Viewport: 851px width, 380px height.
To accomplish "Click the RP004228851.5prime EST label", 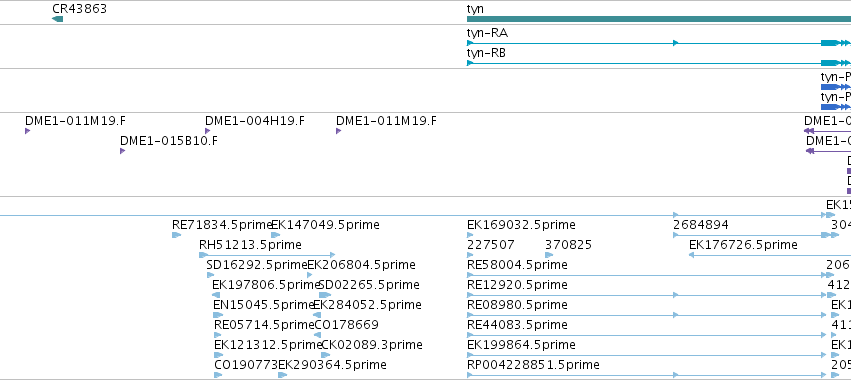I will pyautogui.click(x=533, y=365).
